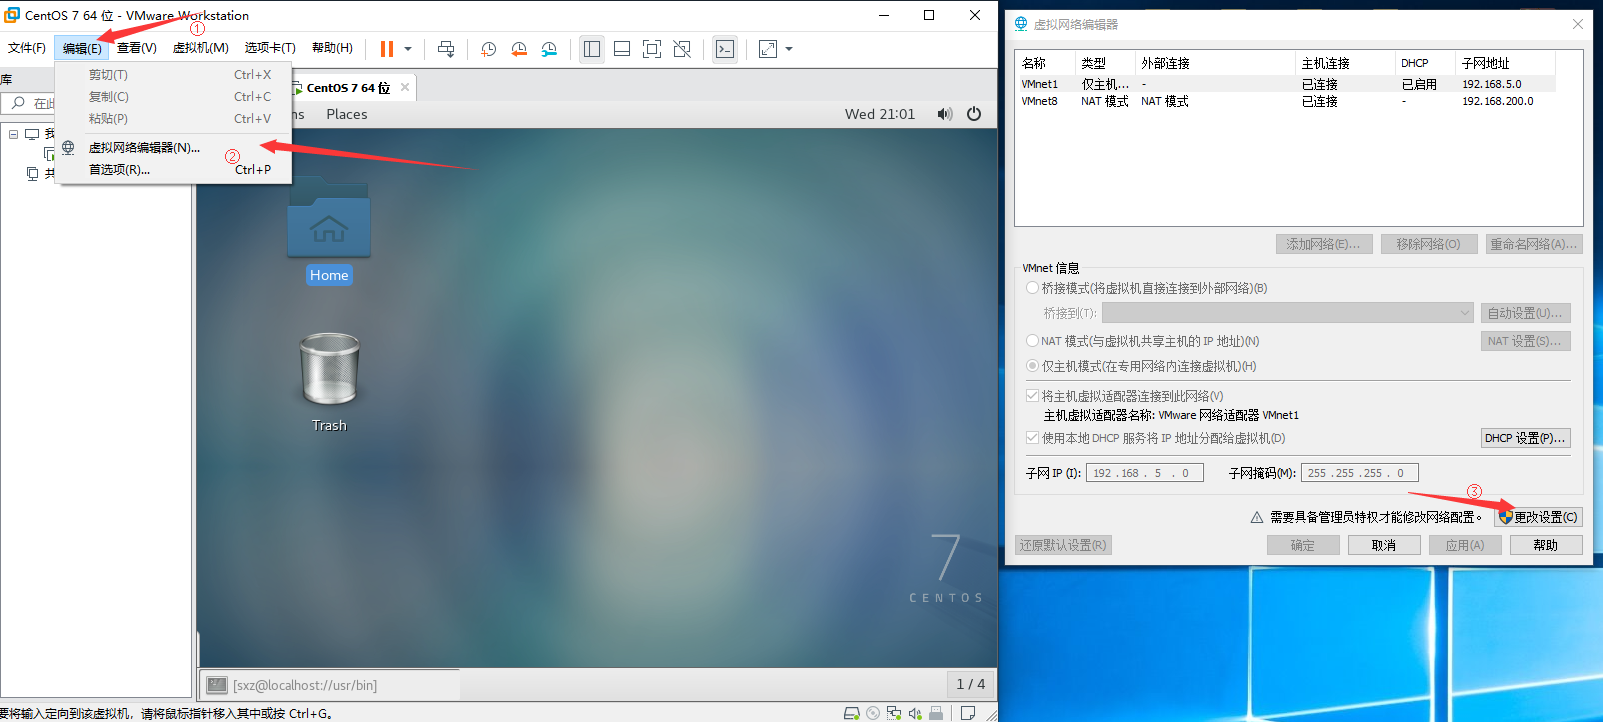
Task: Select the Host-only mode (仅主机模式) radio button
Action: (x=1033, y=366)
